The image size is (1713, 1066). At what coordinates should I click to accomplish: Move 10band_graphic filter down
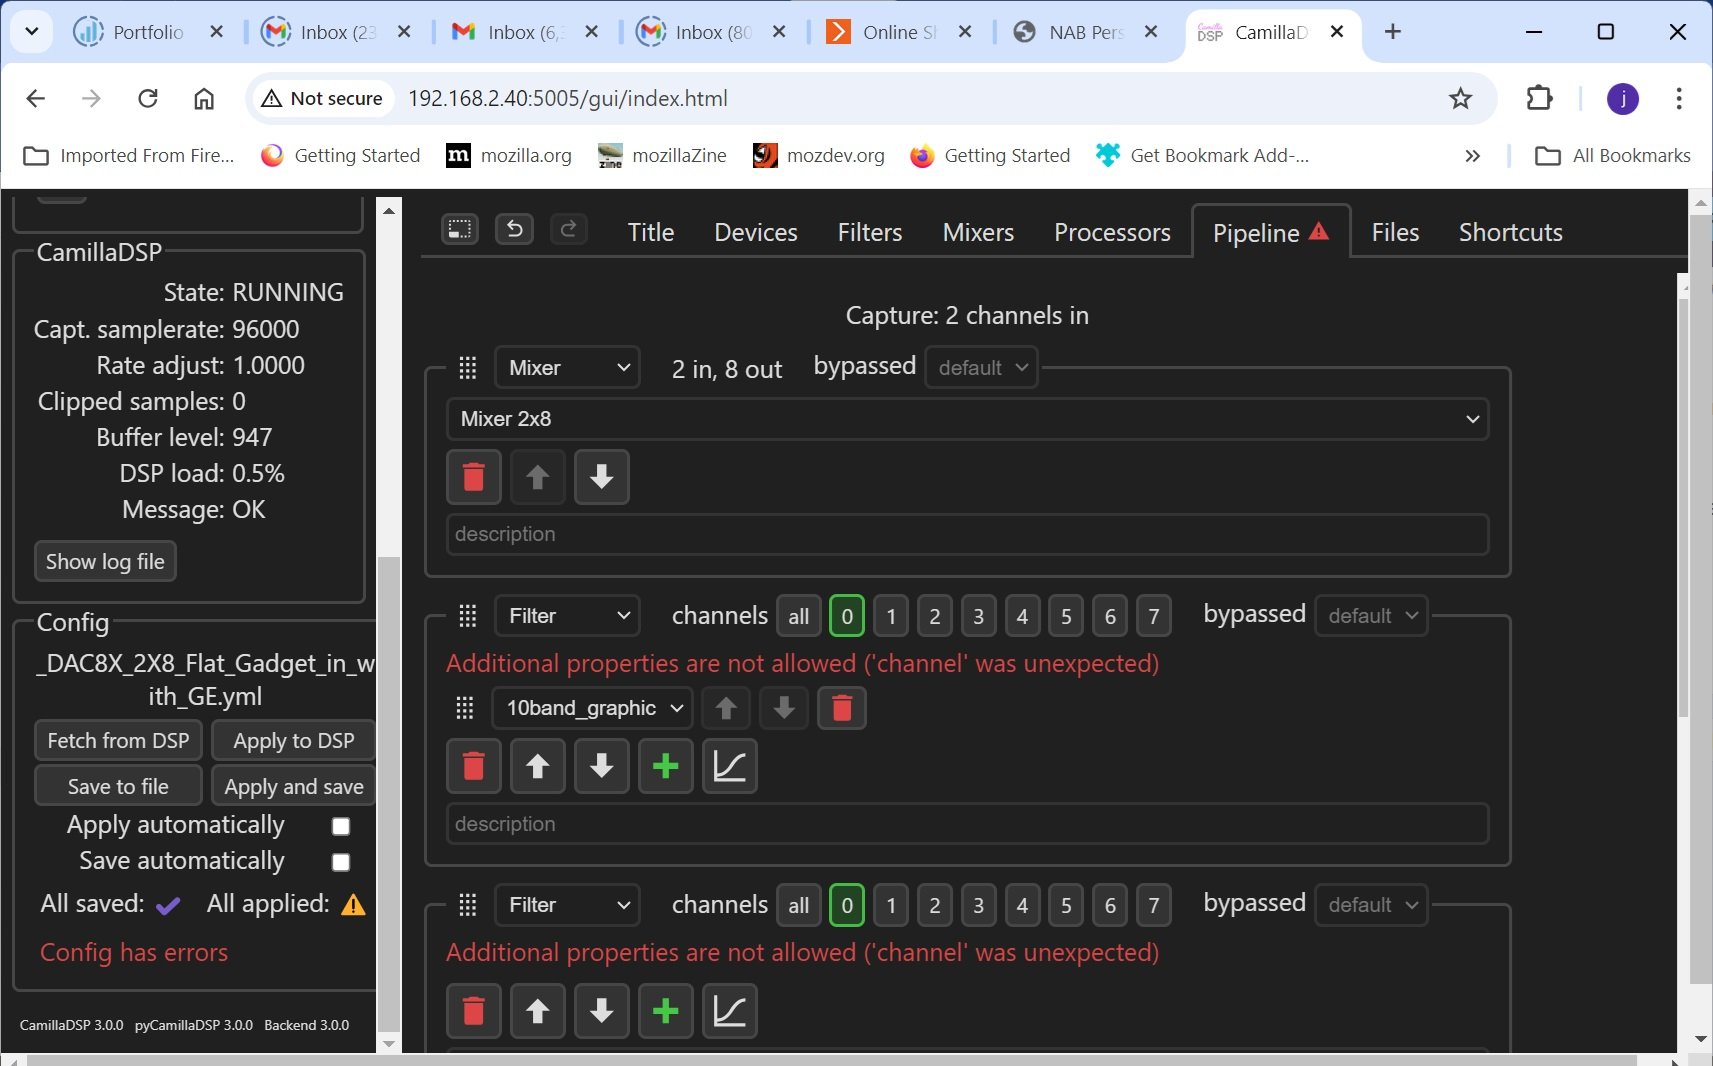coord(784,708)
